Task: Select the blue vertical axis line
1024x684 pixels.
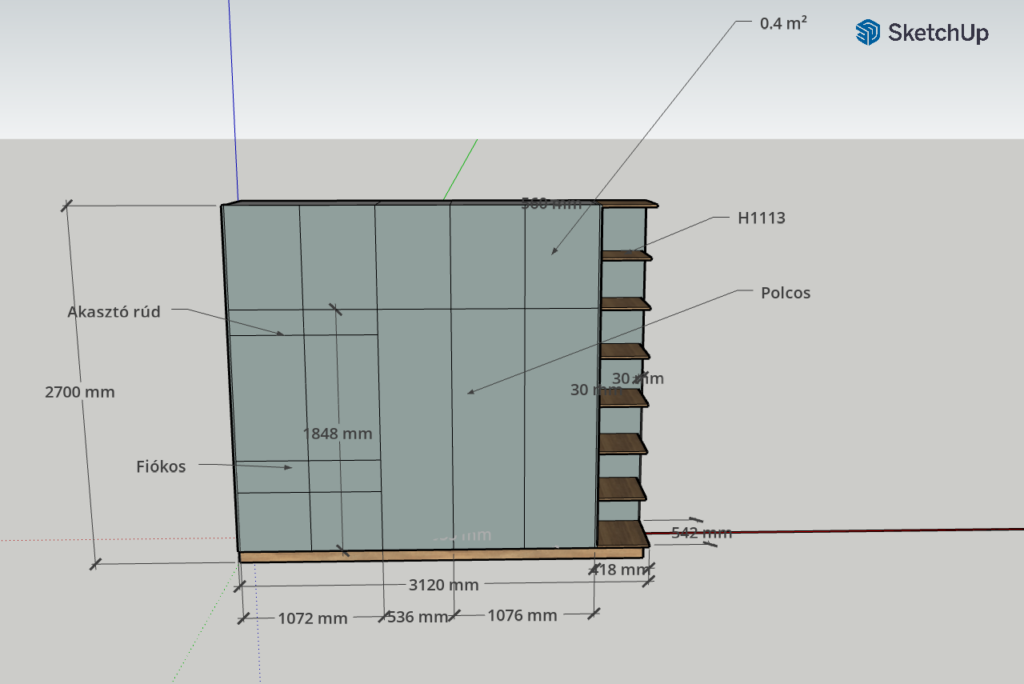Action: tap(233, 100)
